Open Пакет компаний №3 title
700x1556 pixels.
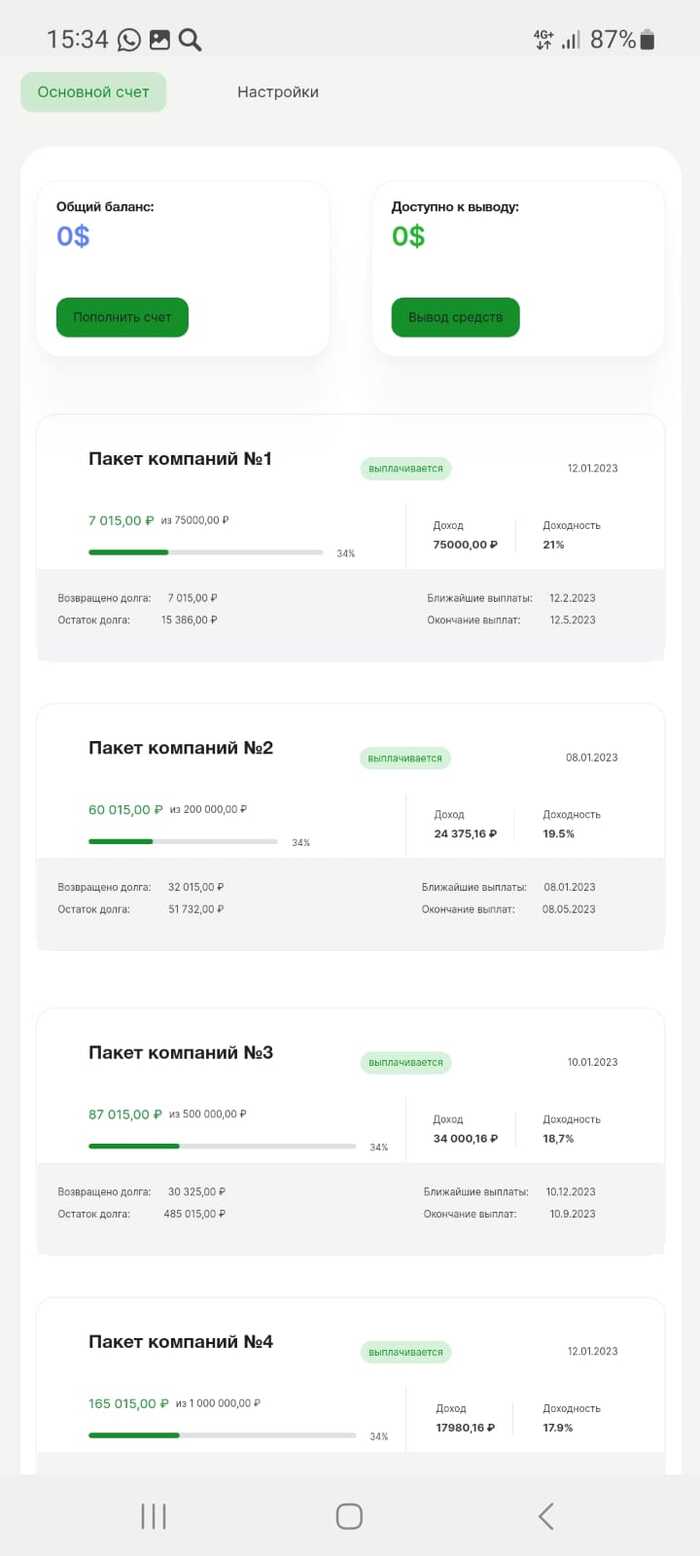(x=180, y=1052)
